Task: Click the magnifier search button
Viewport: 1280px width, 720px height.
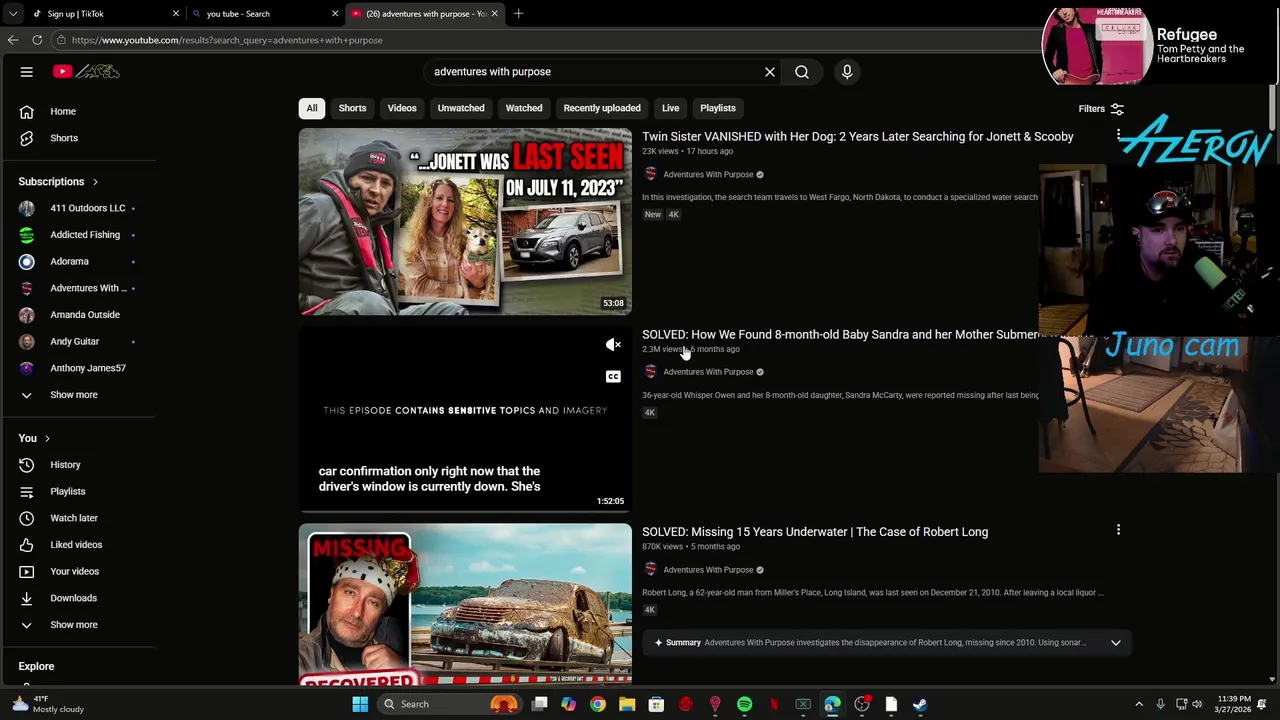Action: pyautogui.click(x=802, y=72)
